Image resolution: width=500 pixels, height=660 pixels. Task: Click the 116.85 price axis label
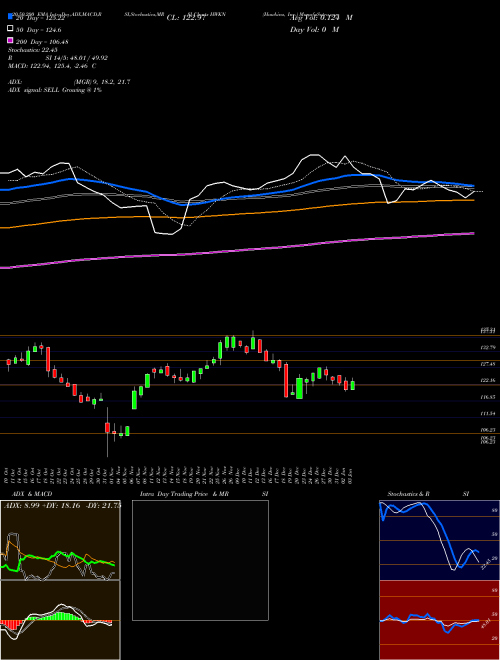[488, 397]
